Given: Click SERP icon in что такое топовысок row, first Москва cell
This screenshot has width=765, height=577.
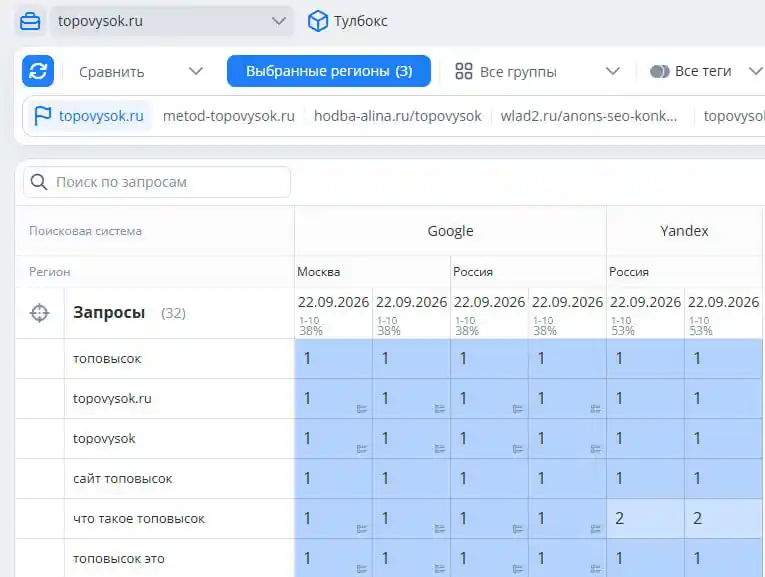Looking at the screenshot, I should coord(362,529).
